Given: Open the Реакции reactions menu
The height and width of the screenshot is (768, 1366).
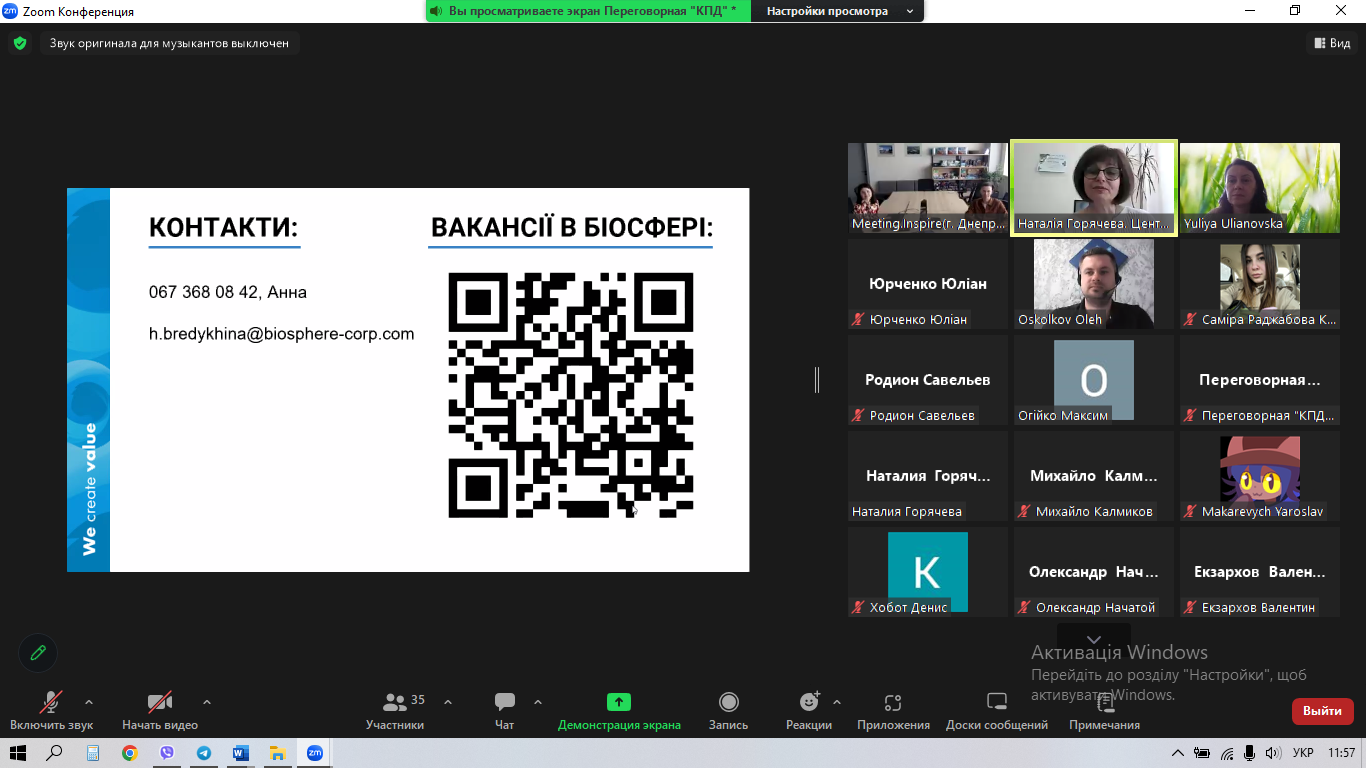Looking at the screenshot, I should (809, 711).
